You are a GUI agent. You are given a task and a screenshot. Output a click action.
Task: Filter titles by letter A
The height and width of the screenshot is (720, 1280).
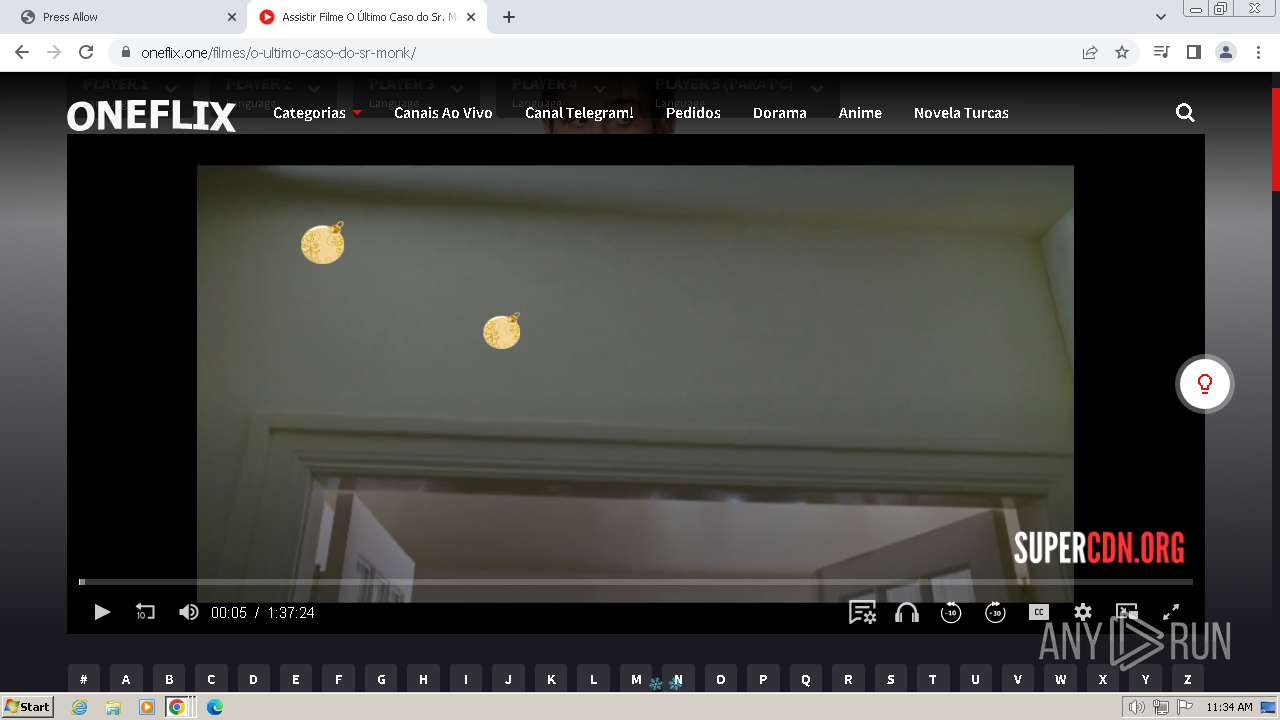coord(126,679)
